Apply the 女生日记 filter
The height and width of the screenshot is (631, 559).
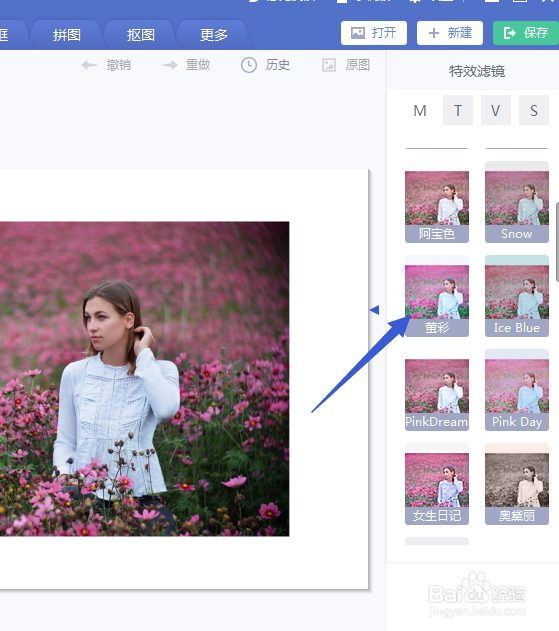click(x=437, y=484)
